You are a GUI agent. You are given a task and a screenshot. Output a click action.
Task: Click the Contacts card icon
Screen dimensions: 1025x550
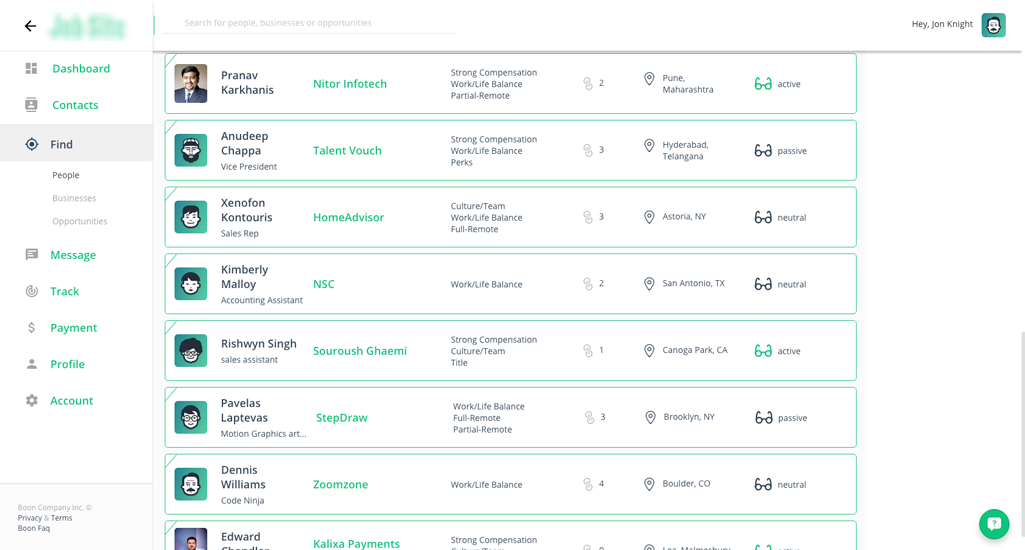click(x=31, y=105)
